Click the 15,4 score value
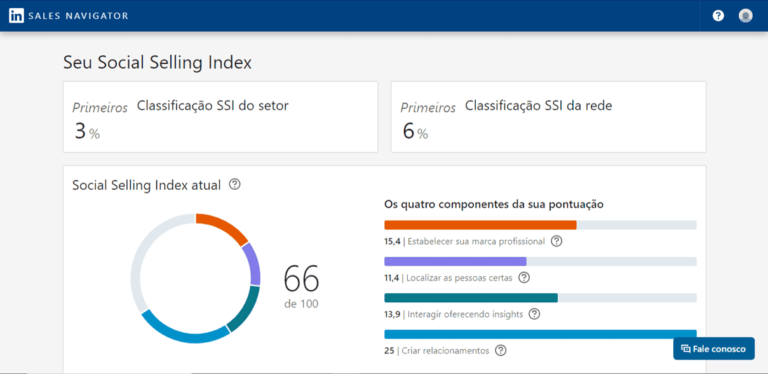Viewport: 768px width, 374px height. tap(393, 242)
